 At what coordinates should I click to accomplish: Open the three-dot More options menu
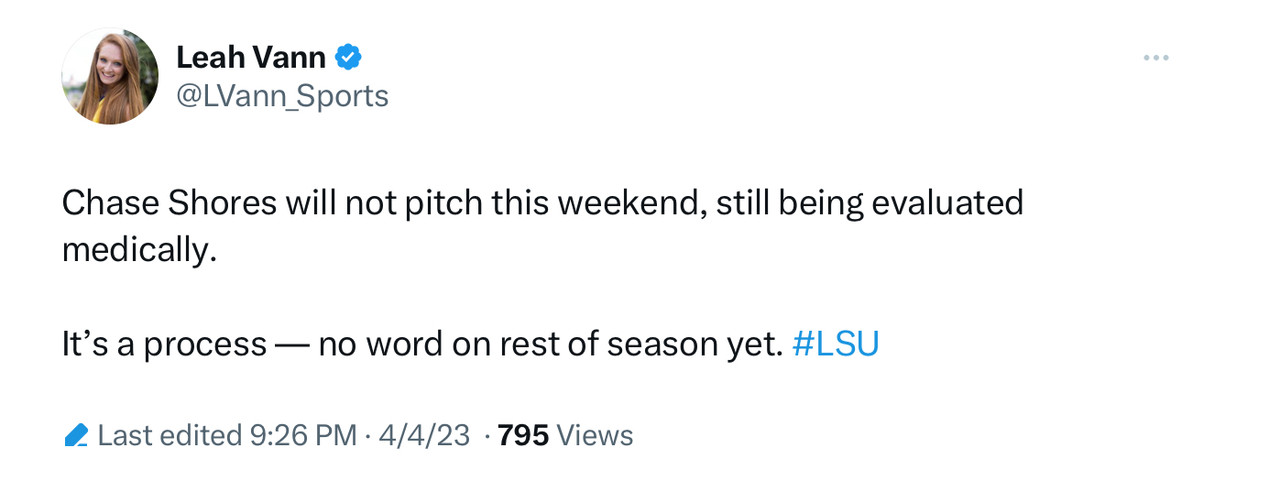click(1156, 58)
